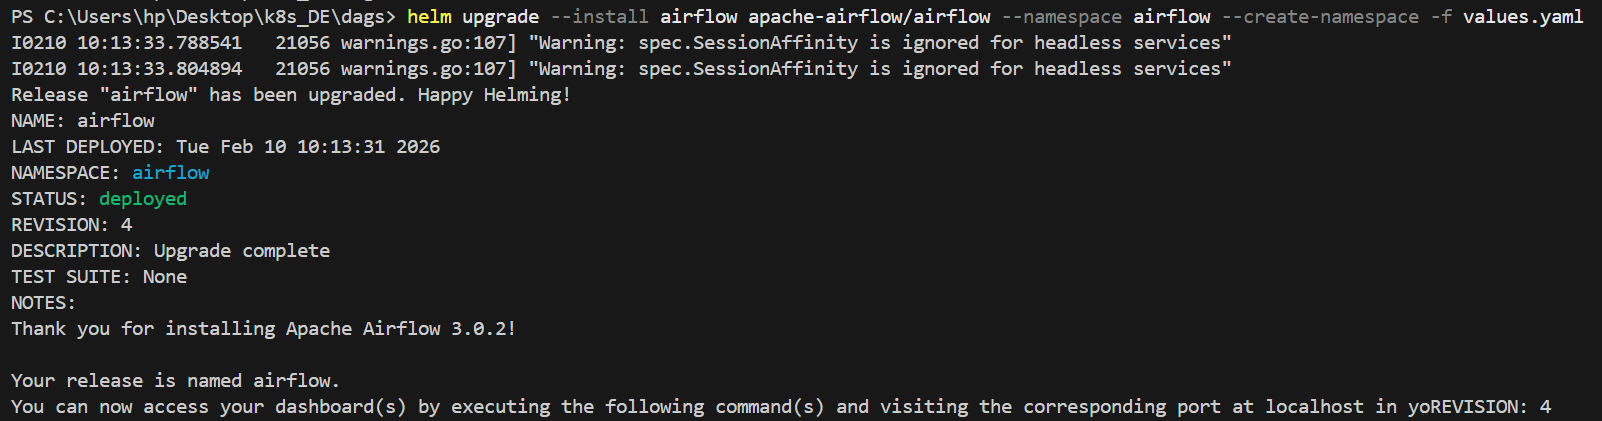Click the "Apache Airflow 3.0.2!" text

[x=401, y=329]
